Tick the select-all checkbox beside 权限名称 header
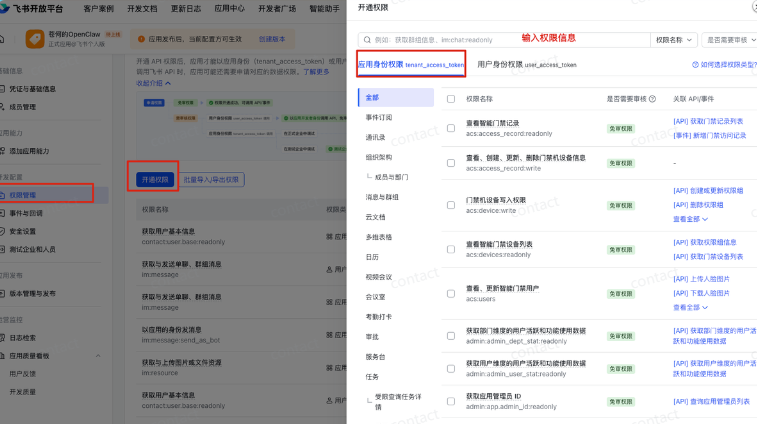Viewport: 757px width, 424px height. click(x=451, y=99)
